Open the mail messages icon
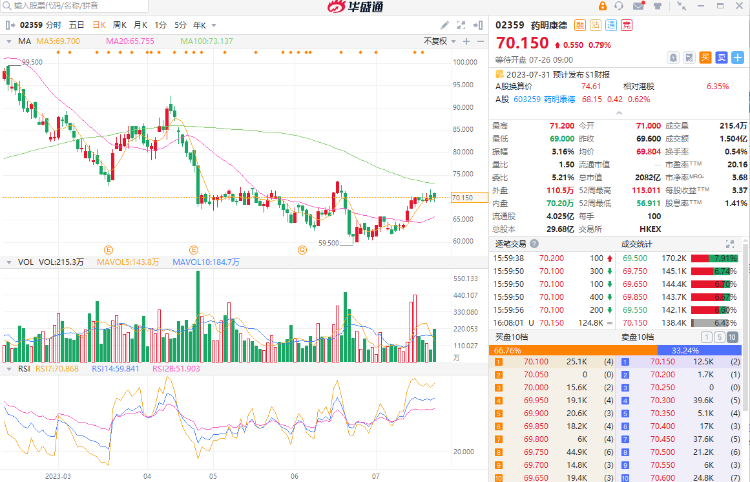Image resolution: width=750 pixels, height=482 pixels. point(639,6)
